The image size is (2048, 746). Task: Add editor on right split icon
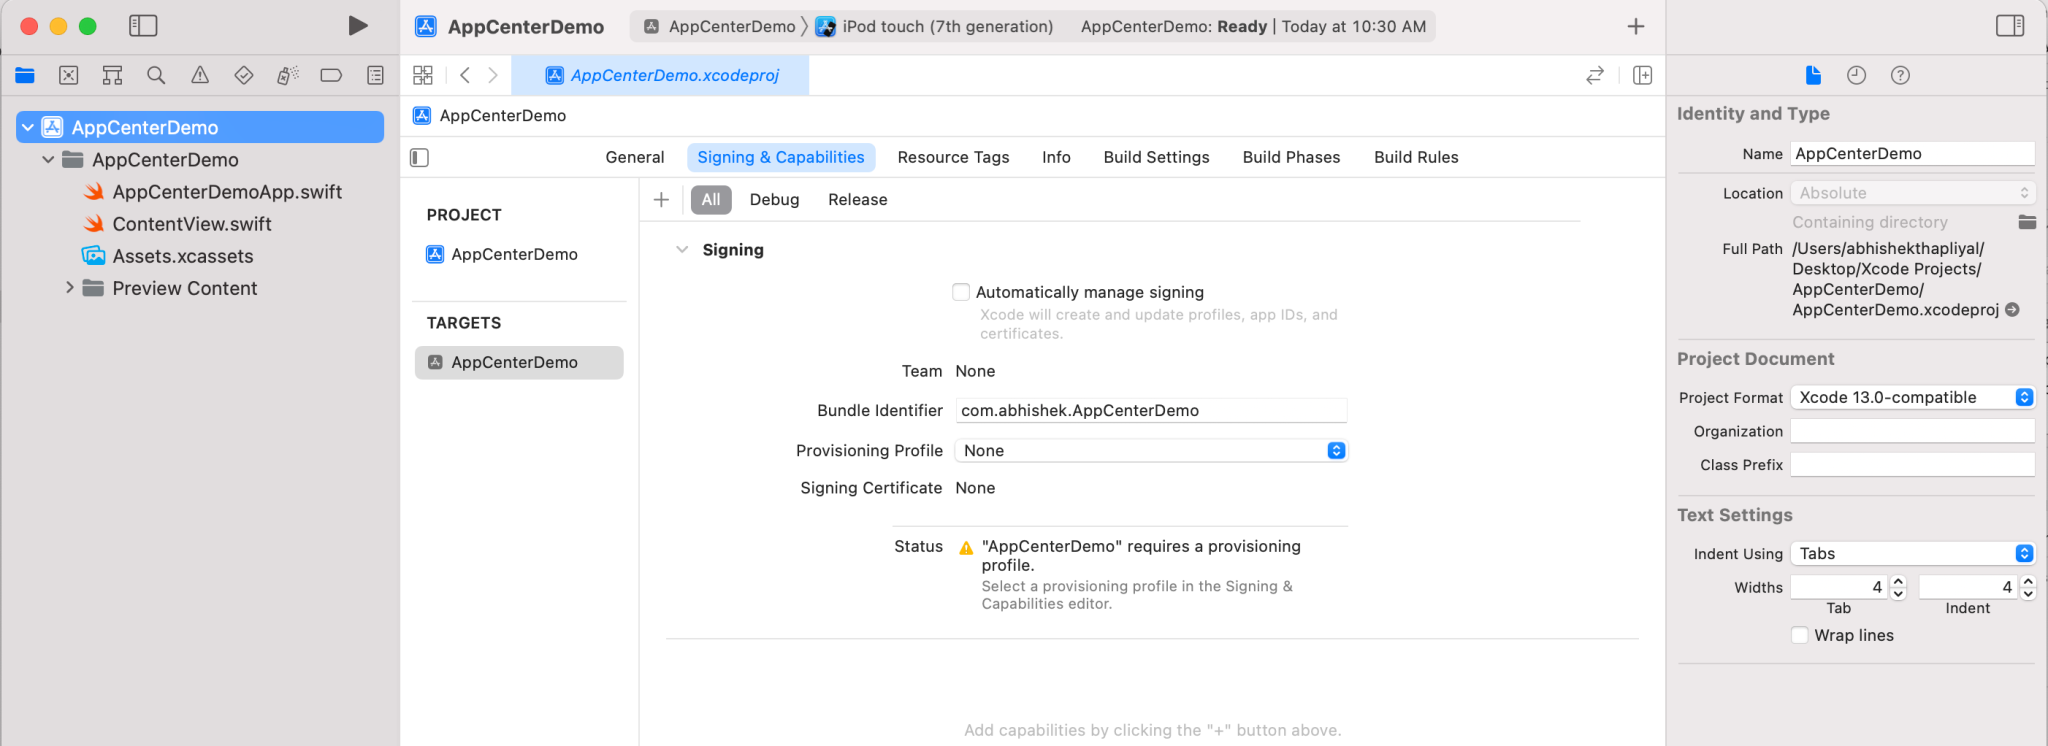click(x=1642, y=75)
